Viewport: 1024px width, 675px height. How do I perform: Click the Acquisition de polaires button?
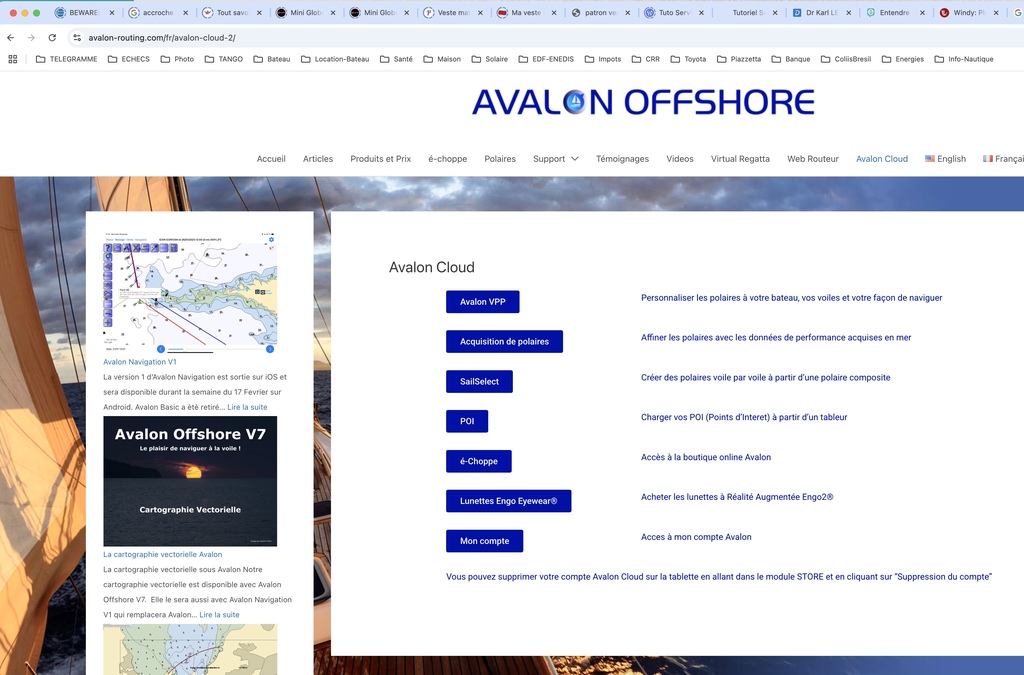tap(504, 341)
